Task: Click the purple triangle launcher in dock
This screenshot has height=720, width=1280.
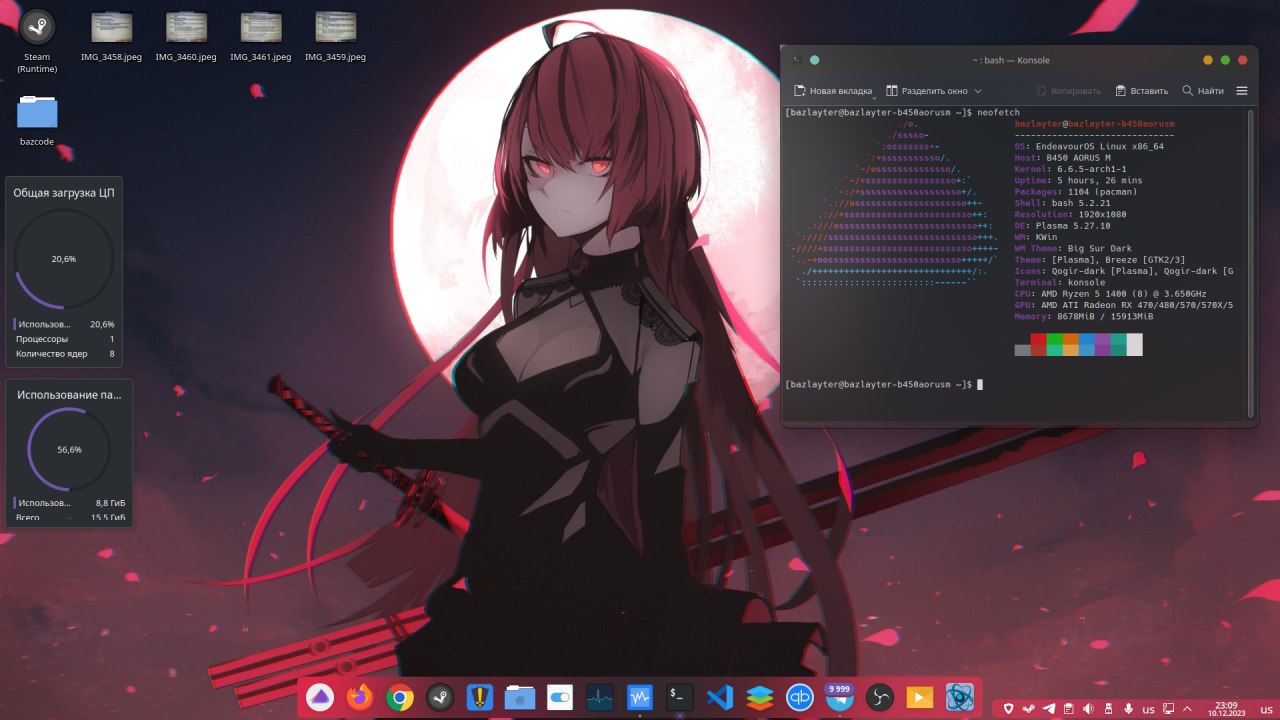Action: tap(320, 697)
